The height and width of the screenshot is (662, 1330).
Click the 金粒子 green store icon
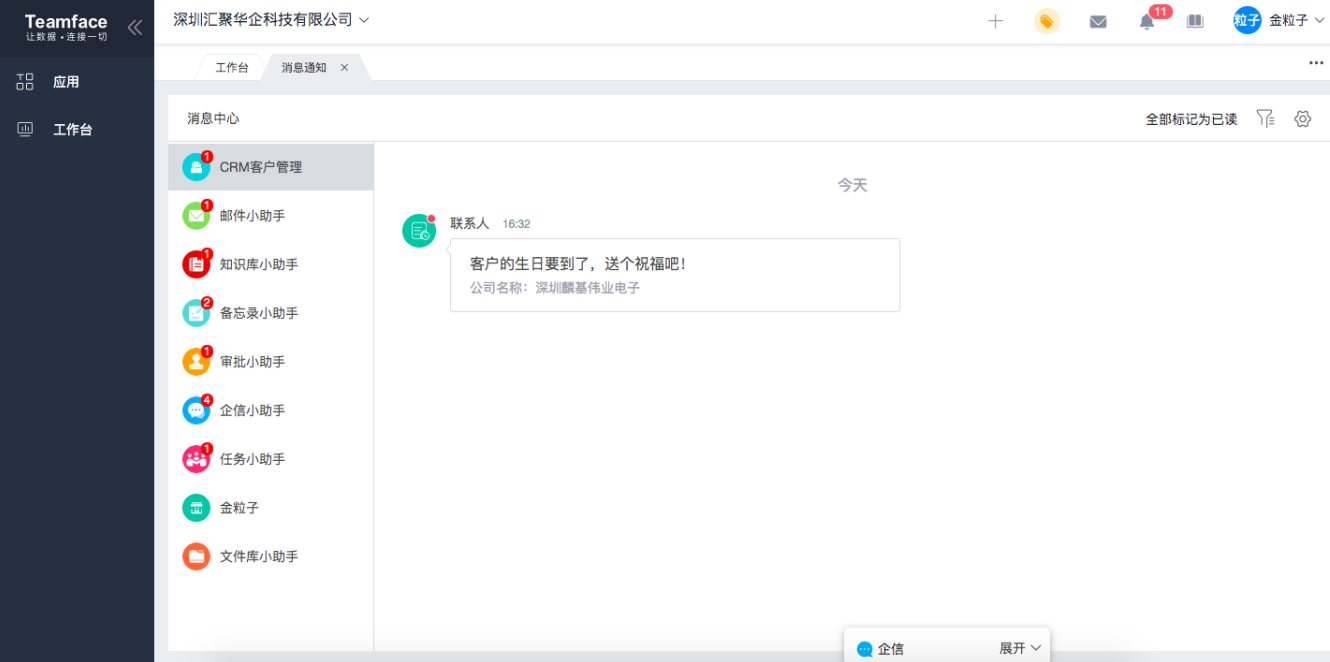pyautogui.click(x=196, y=507)
